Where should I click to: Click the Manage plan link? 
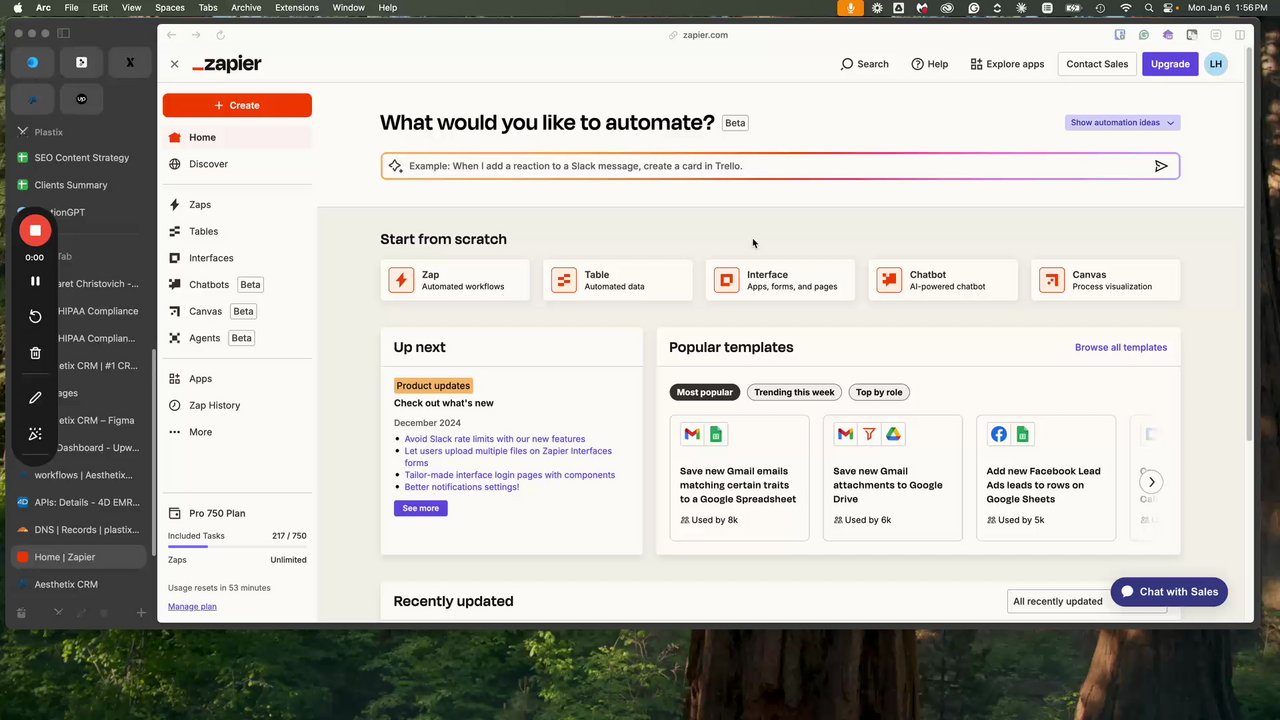(x=192, y=606)
